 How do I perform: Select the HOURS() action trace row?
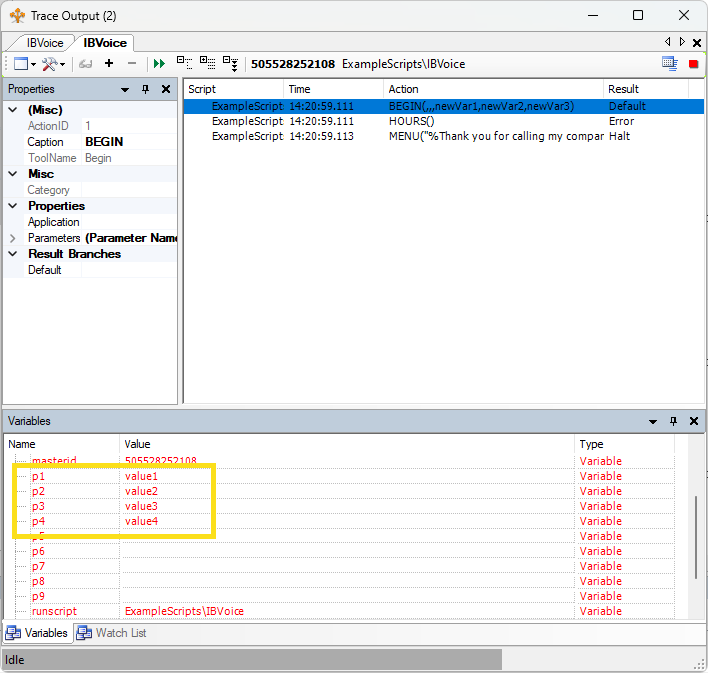click(x=411, y=121)
